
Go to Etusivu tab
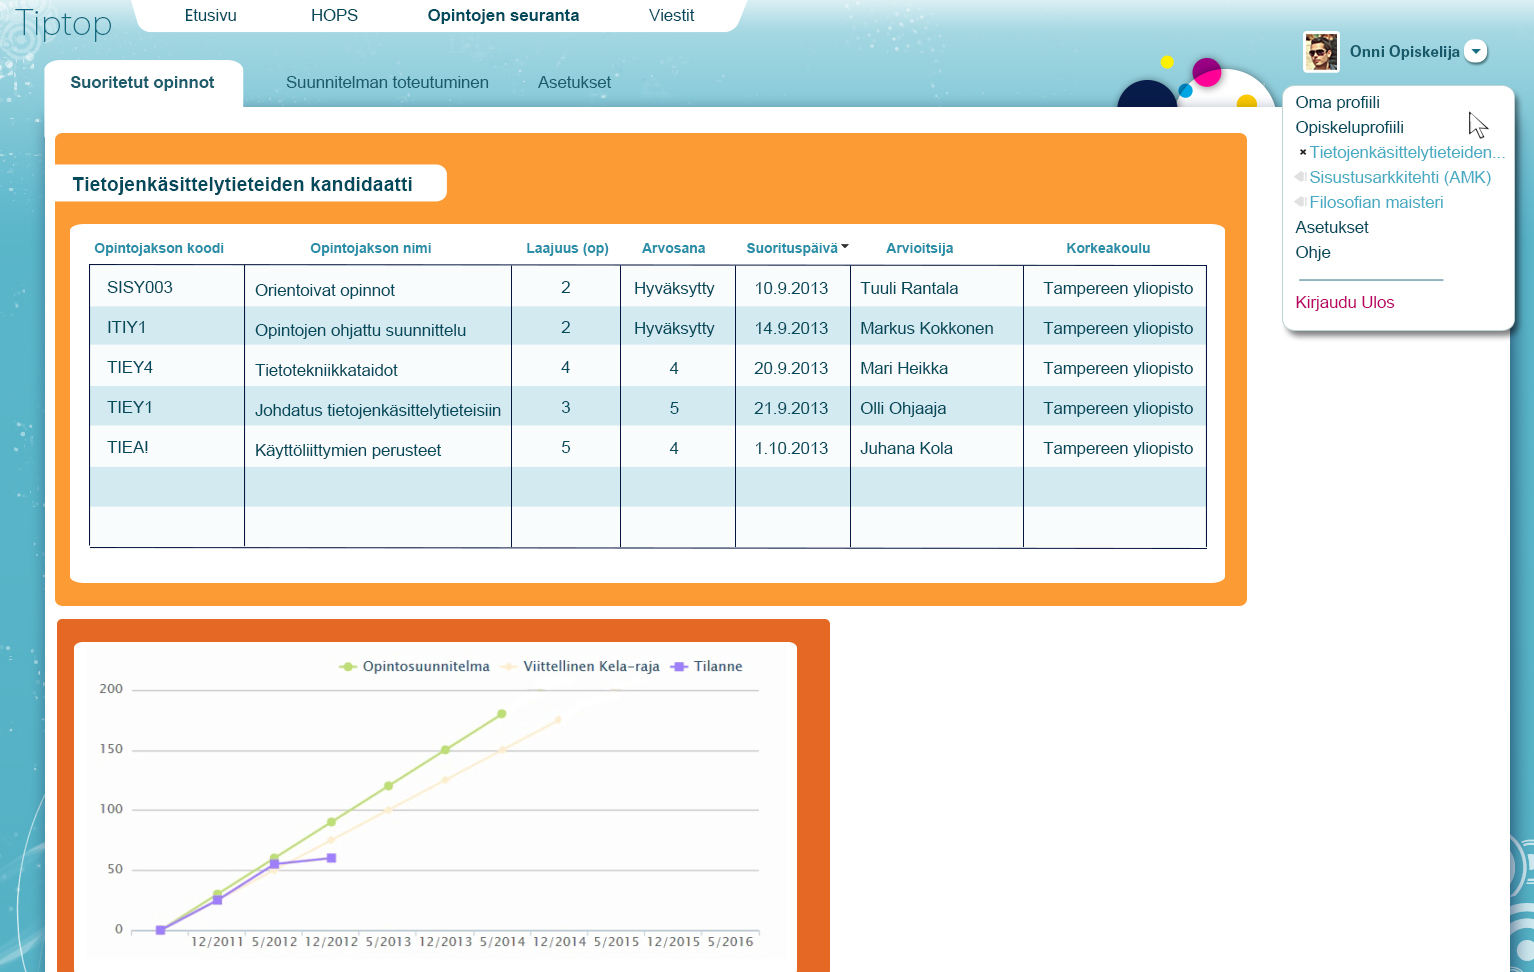pos(211,16)
